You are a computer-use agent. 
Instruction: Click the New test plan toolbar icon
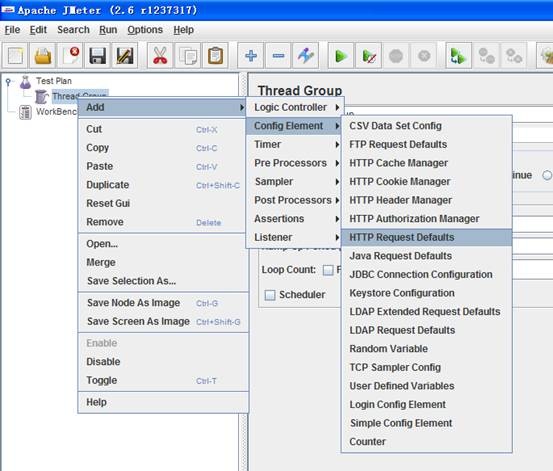[15, 56]
